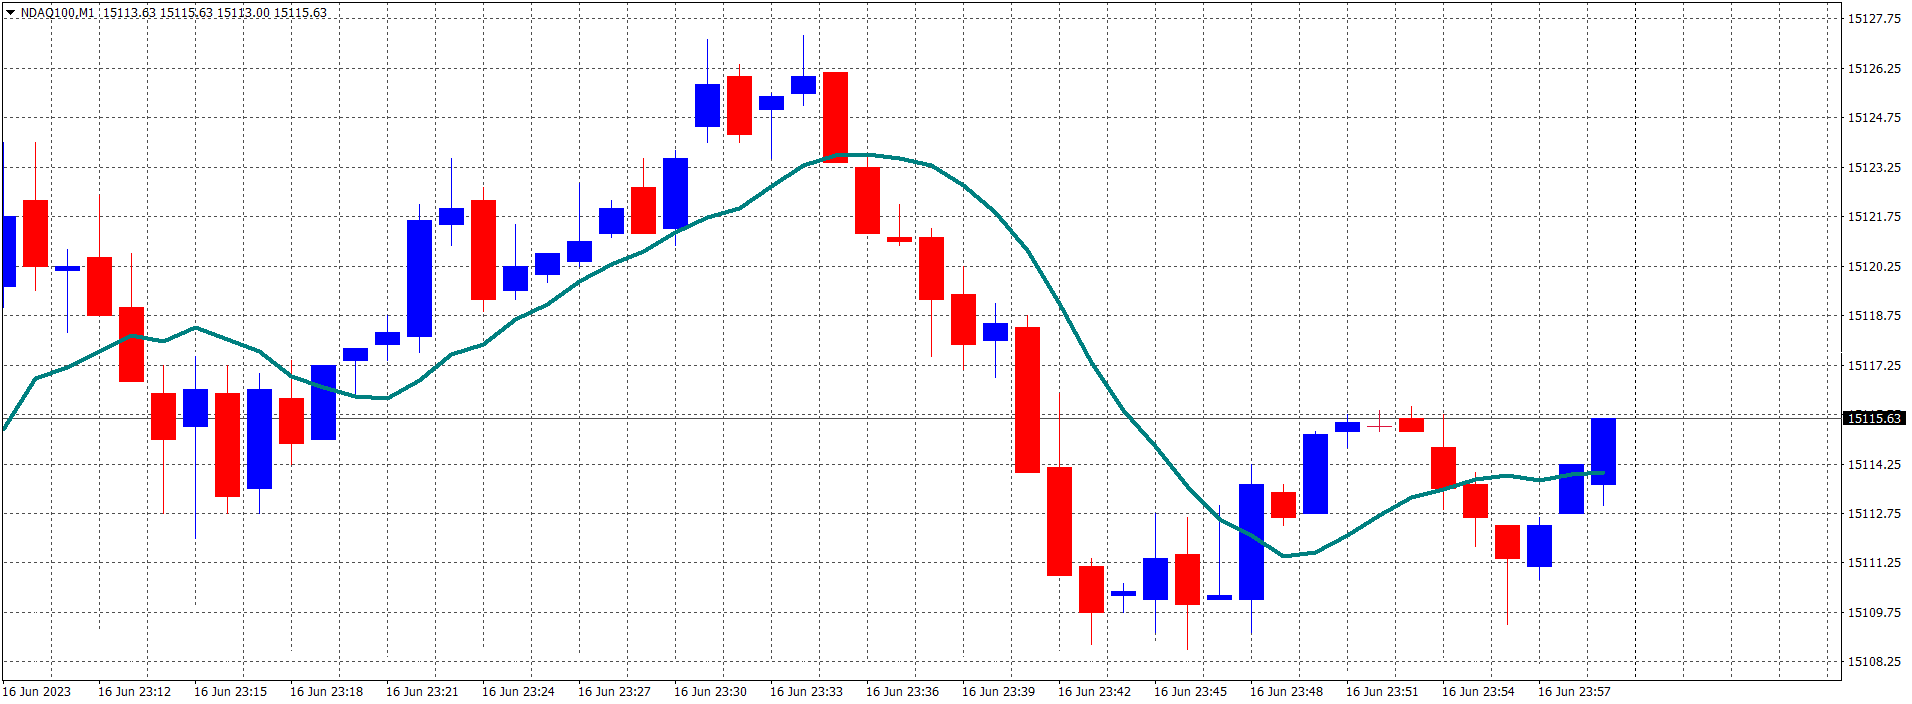Click the 15108.25 price scale label
Viewport: 1912px width, 704px height.
(1874, 661)
